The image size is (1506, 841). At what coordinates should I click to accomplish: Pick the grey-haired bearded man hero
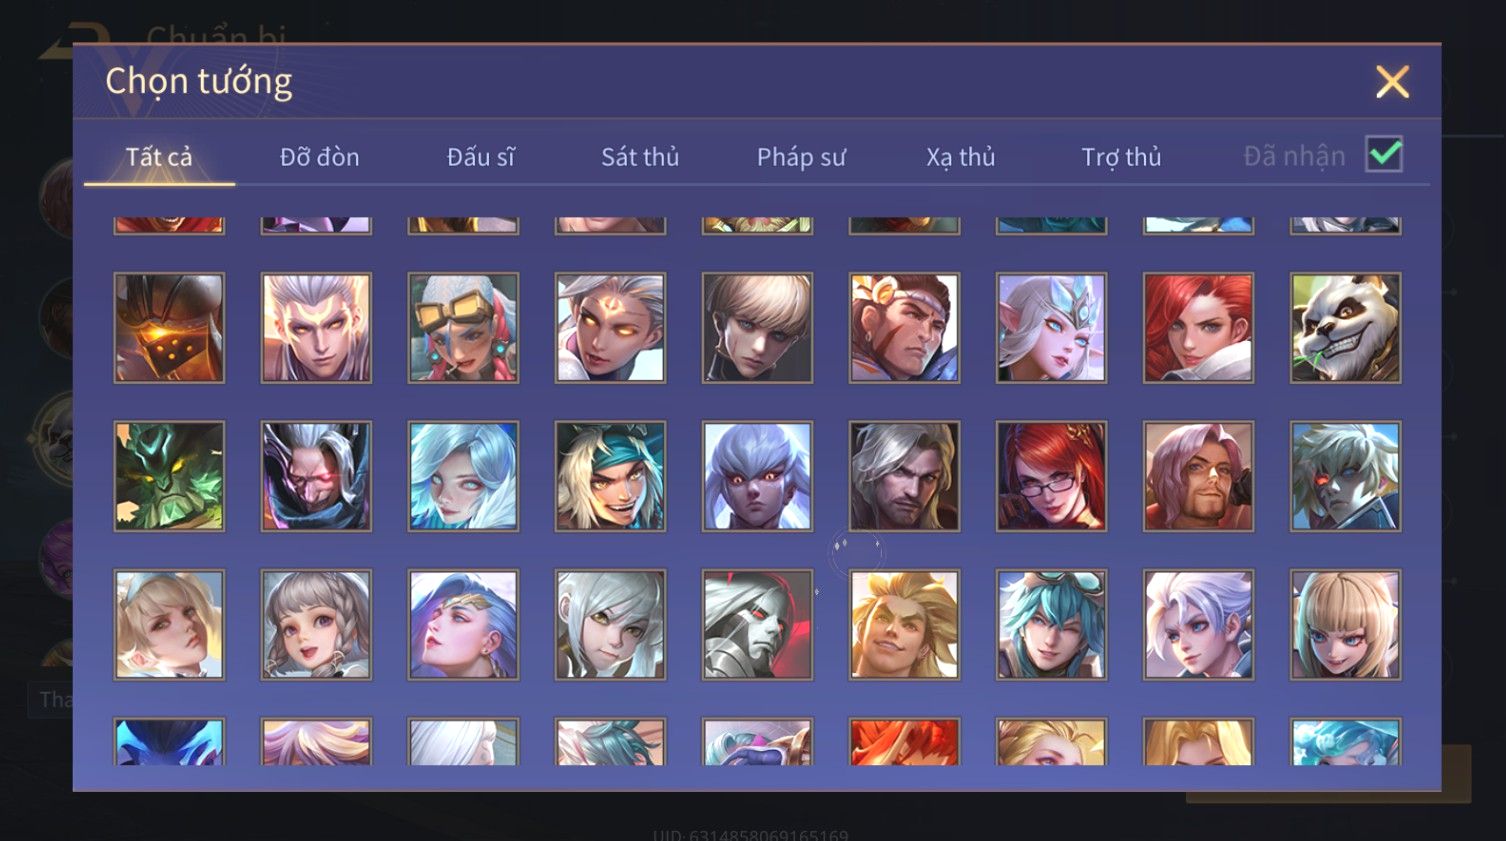(x=904, y=476)
